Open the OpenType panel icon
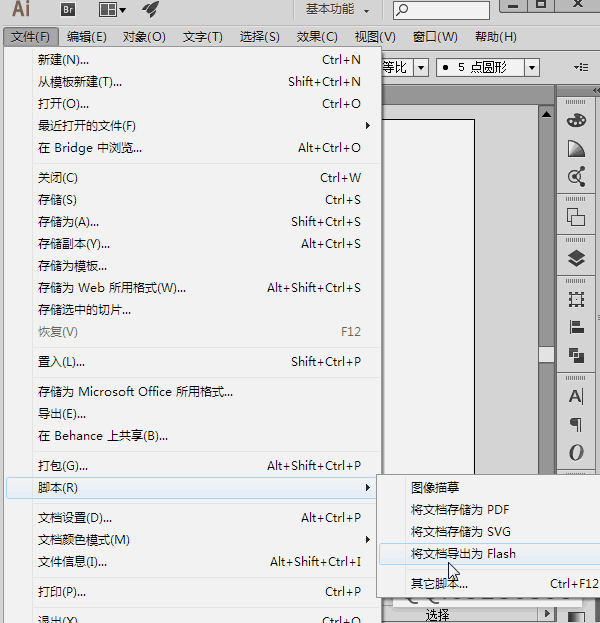Image resolution: width=600 pixels, height=623 pixels. (576, 452)
